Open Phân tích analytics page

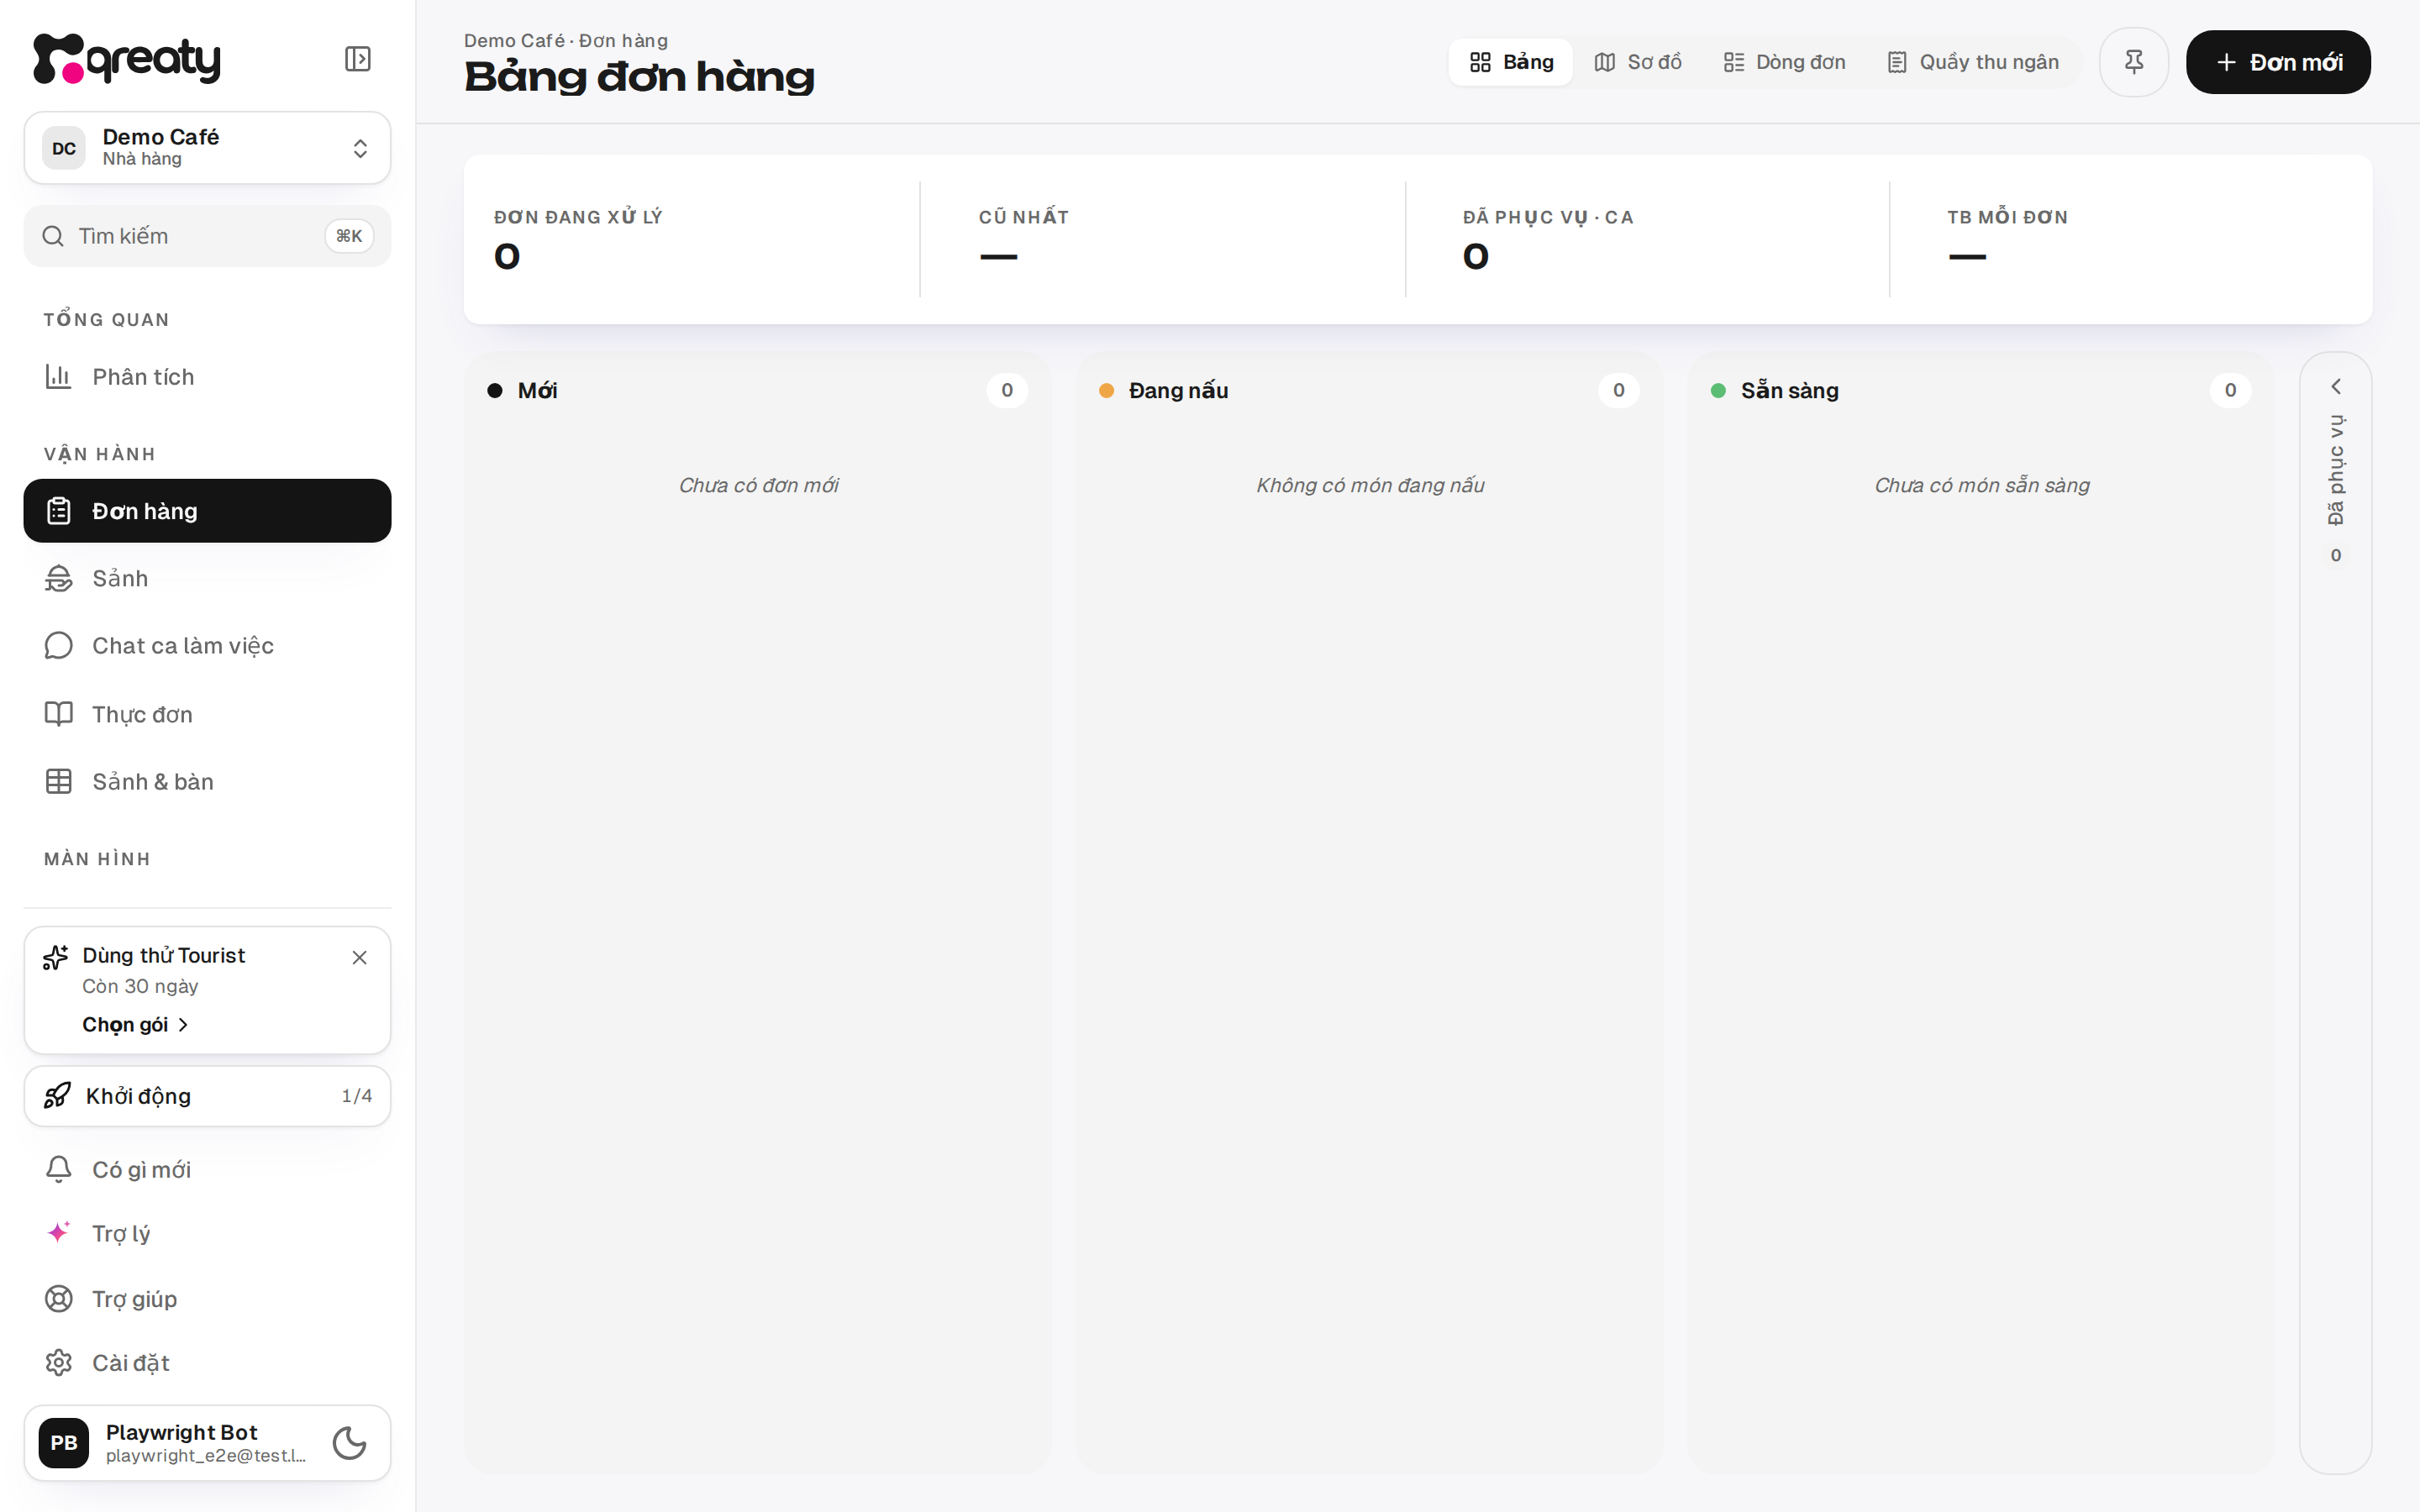coord(207,377)
